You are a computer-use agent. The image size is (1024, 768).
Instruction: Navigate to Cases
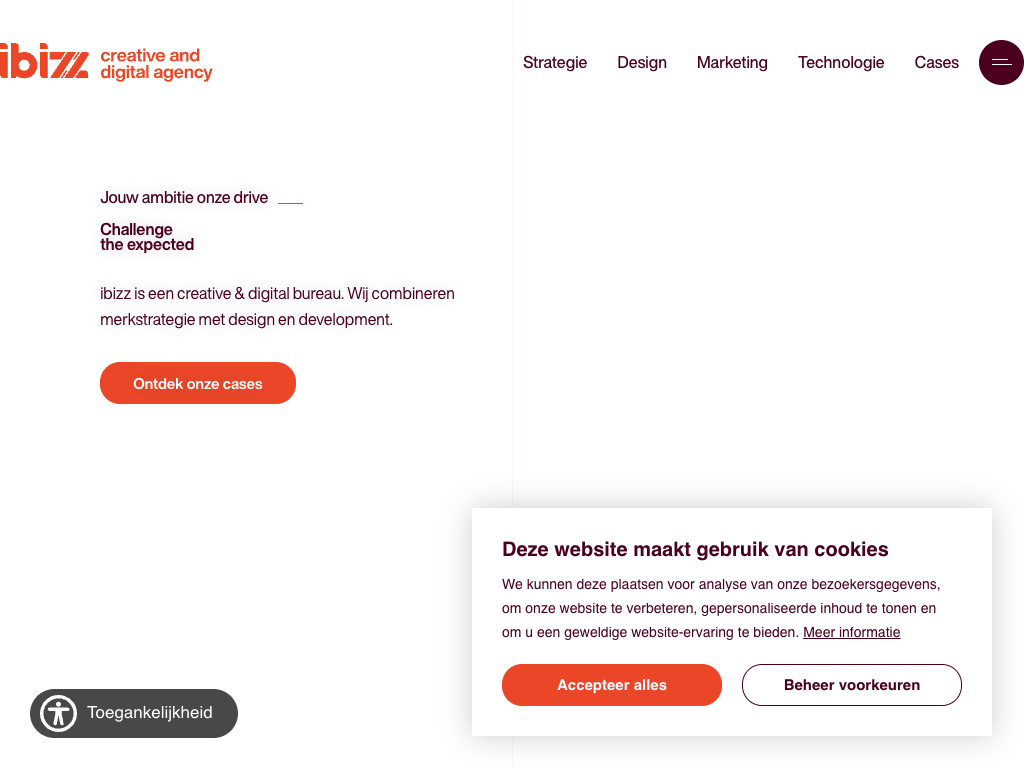[x=936, y=62]
